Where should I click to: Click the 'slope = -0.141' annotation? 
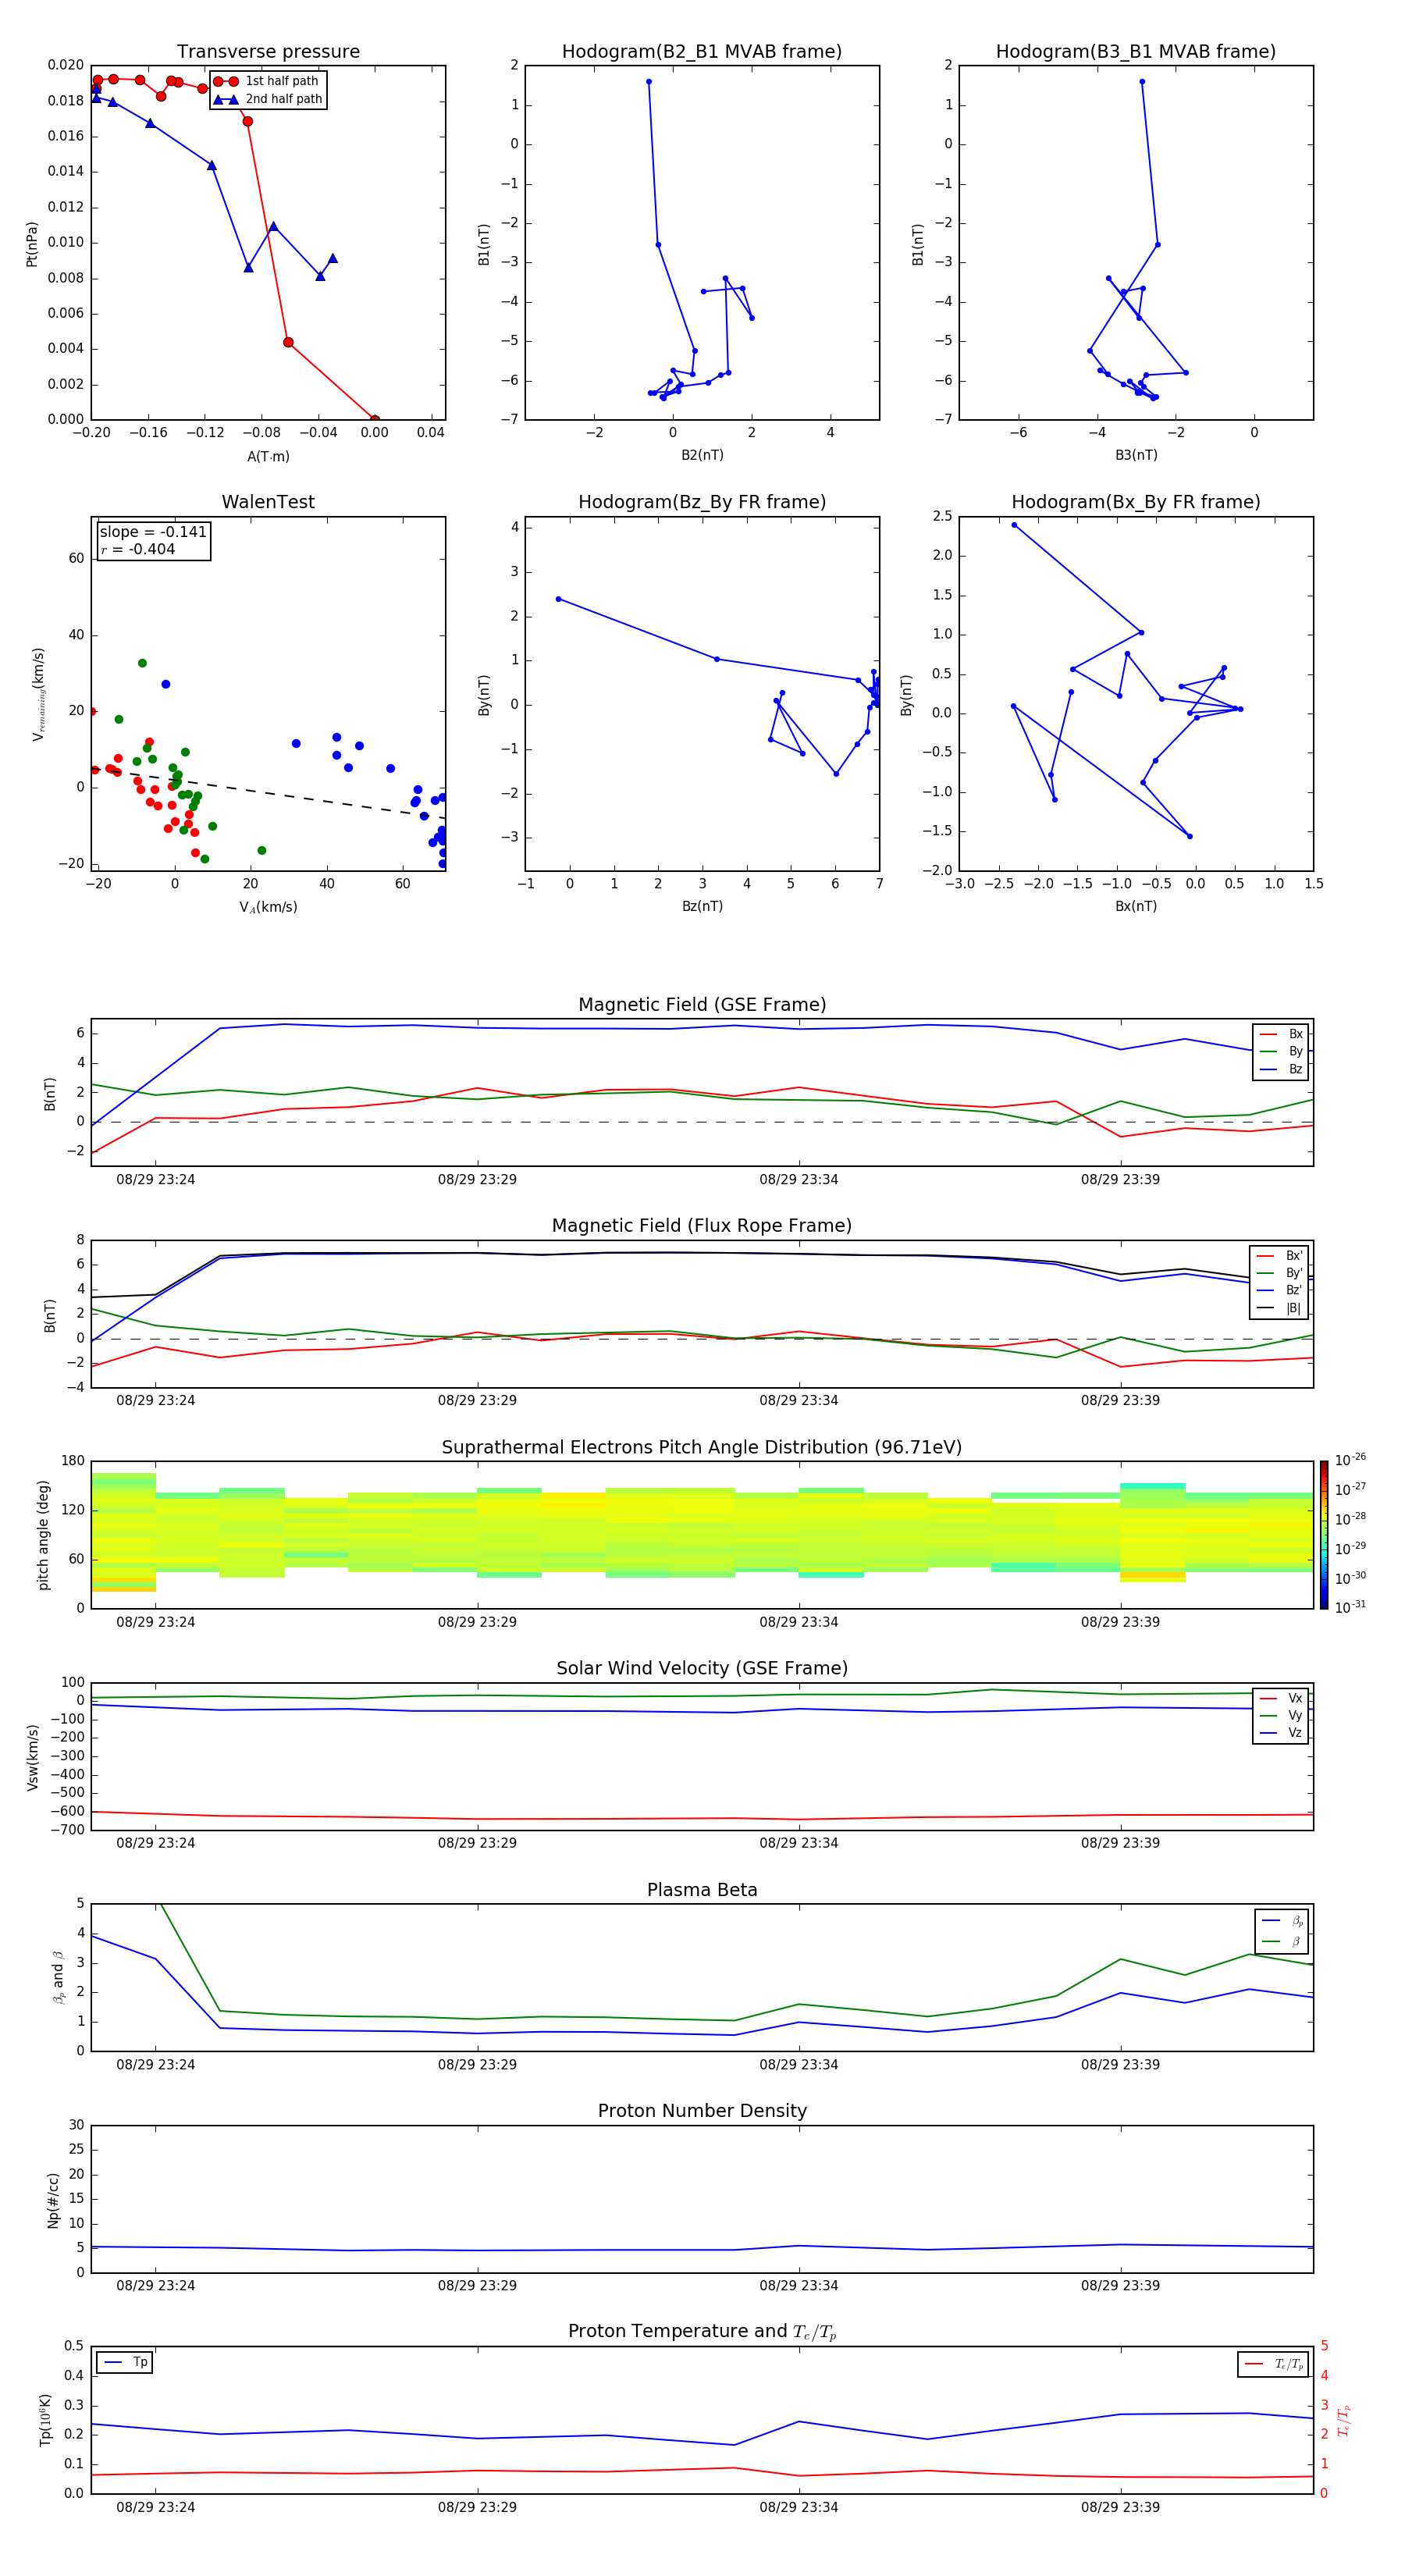point(153,532)
